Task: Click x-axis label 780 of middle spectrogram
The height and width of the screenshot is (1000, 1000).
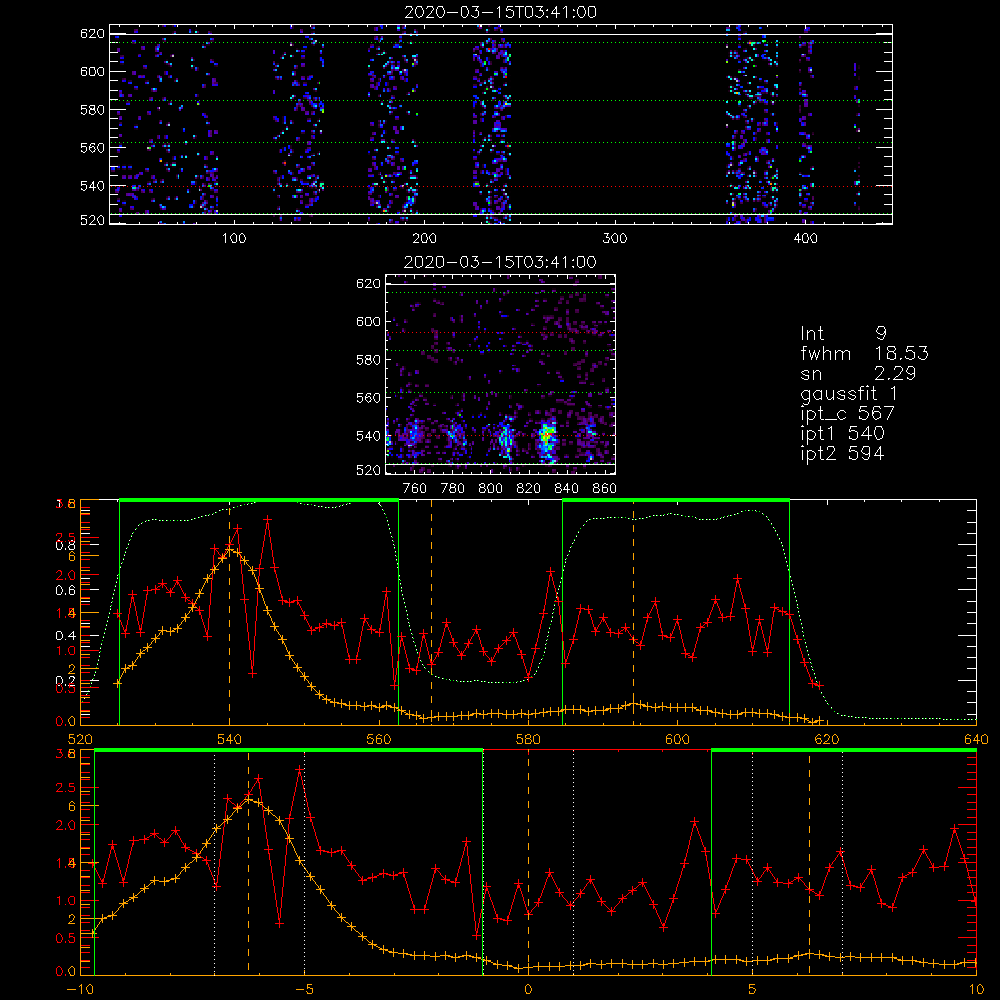Action: (453, 489)
